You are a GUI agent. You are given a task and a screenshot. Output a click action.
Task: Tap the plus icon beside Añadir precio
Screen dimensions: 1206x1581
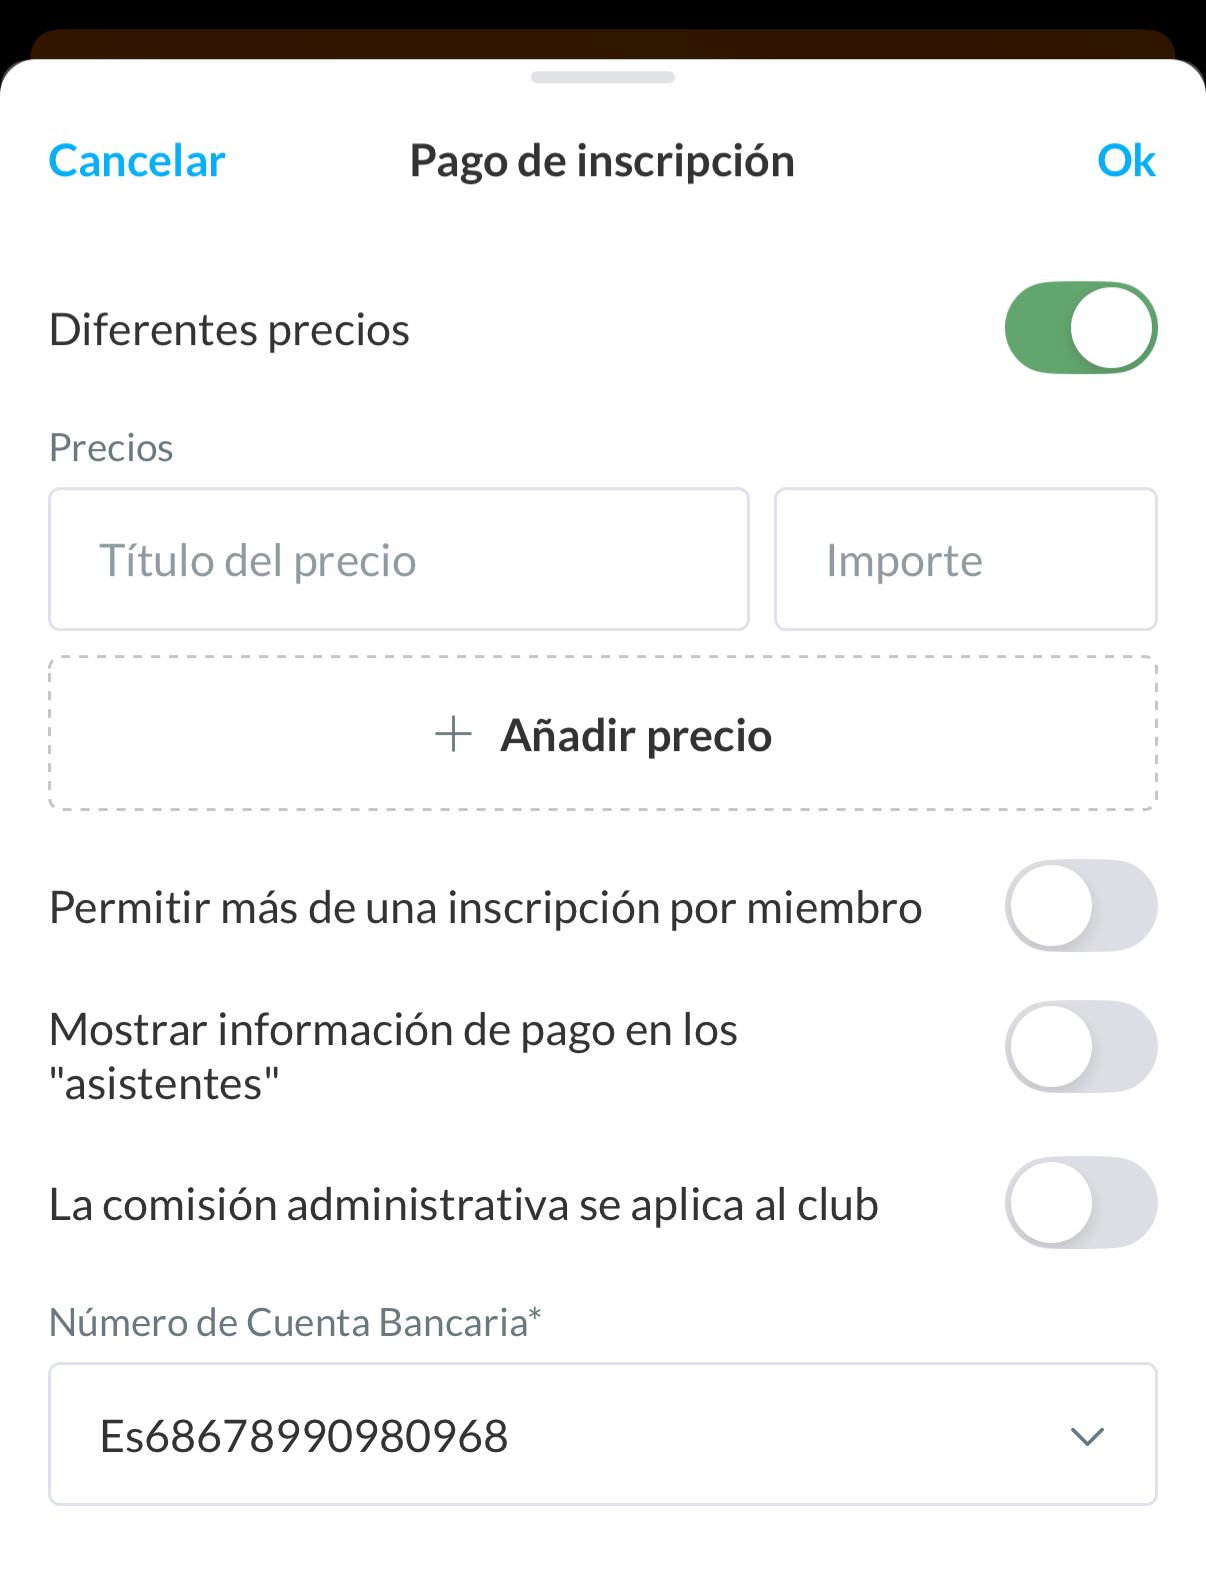point(453,734)
